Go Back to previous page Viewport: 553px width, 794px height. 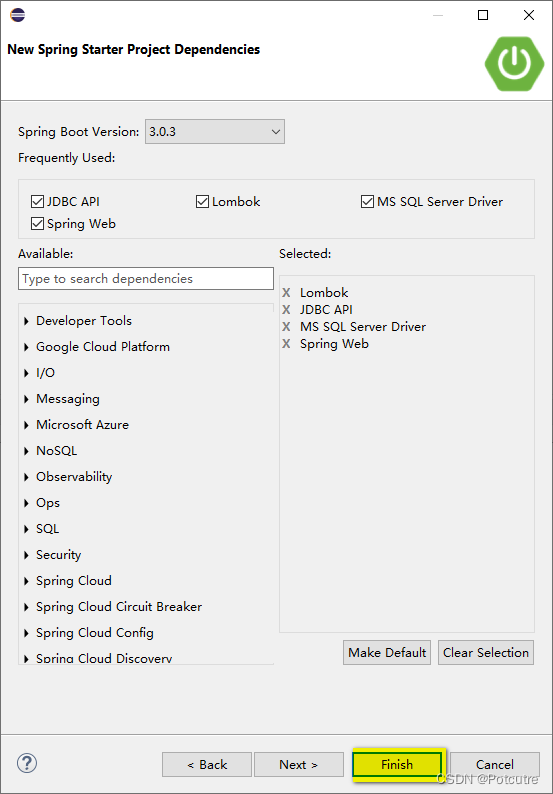[x=207, y=764]
